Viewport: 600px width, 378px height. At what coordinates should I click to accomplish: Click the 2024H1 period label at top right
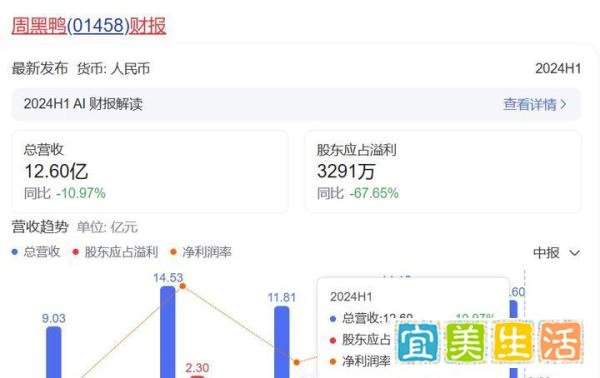[x=558, y=69]
